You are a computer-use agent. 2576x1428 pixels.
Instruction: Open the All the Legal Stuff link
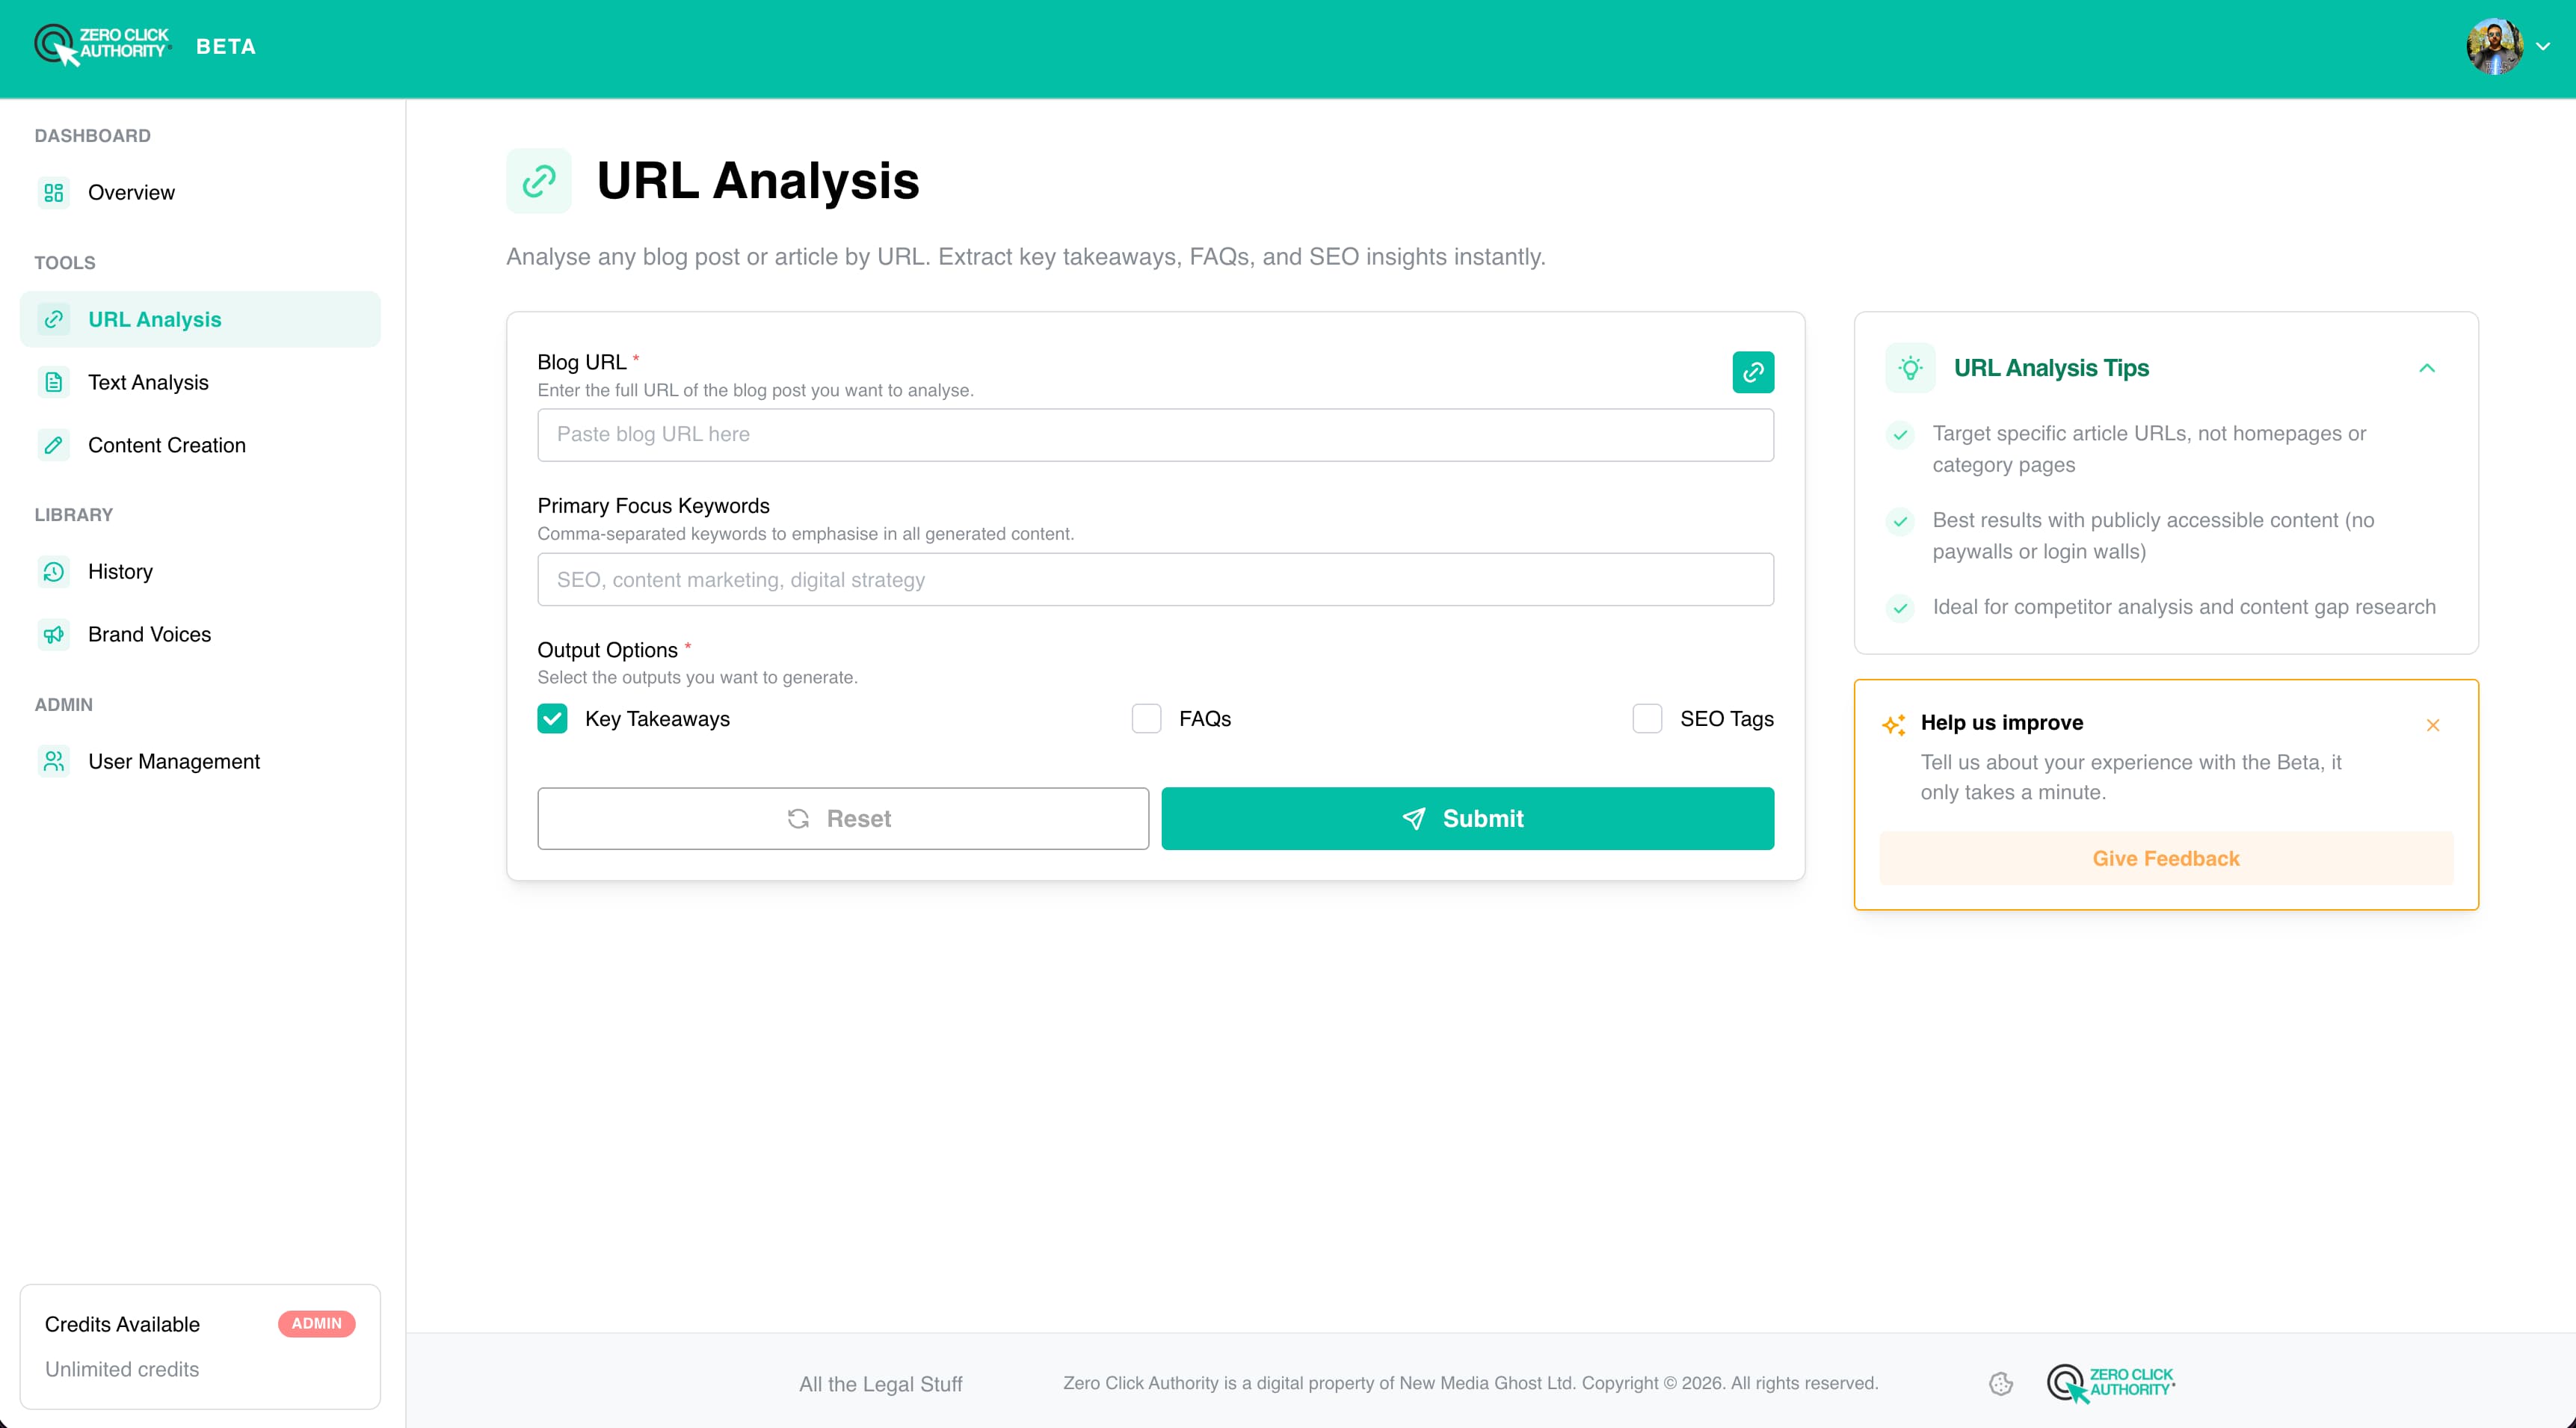tap(880, 1383)
